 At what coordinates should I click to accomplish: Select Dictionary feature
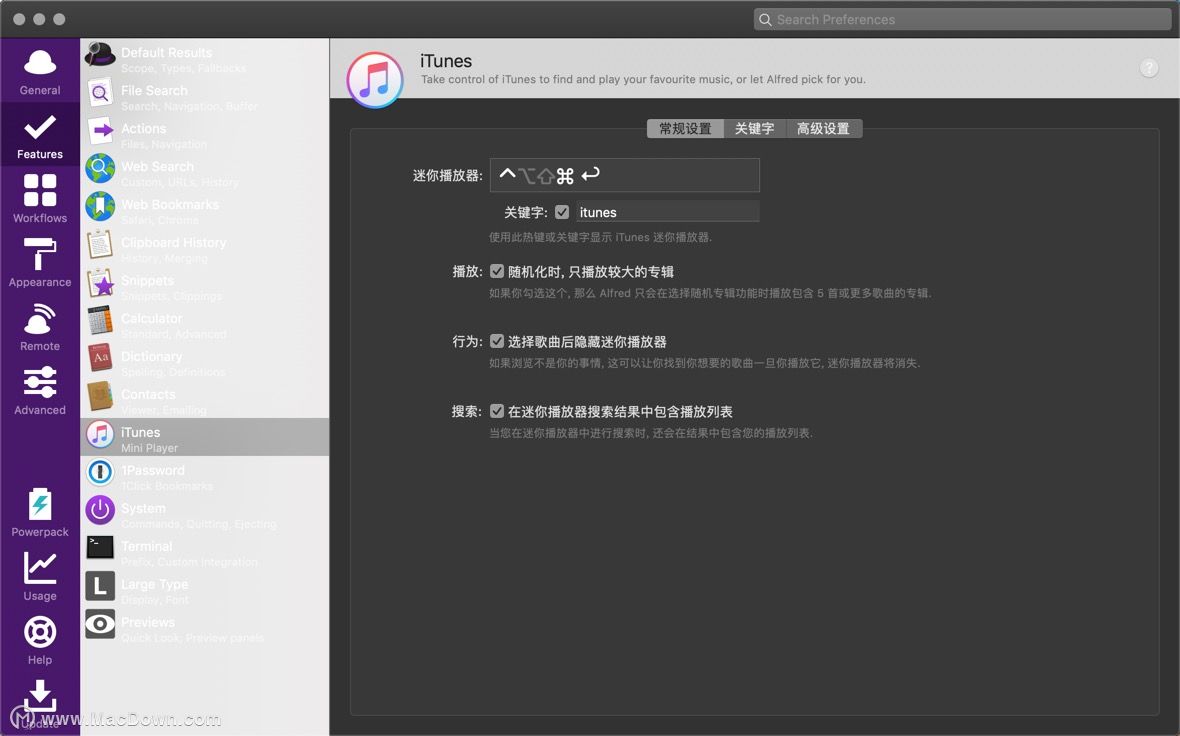pyautogui.click(x=205, y=363)
